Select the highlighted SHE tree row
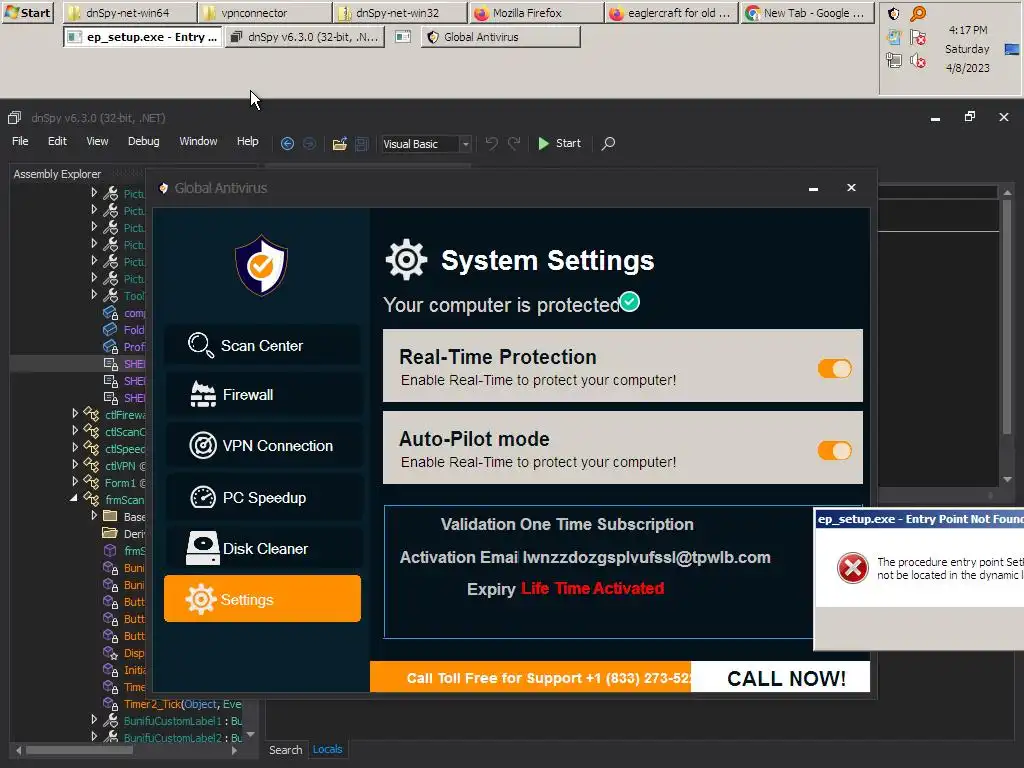1024x768 pixels. click(x=77, y=364)
